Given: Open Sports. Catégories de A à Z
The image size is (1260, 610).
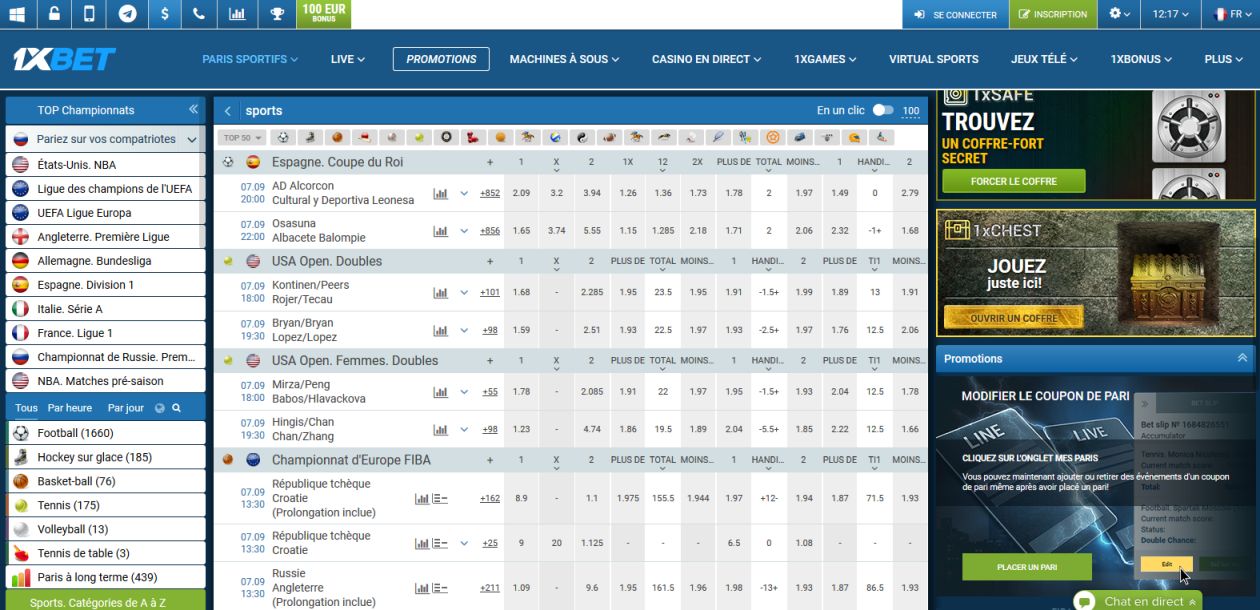Looking at the screenshot, I should coord(105,602).
